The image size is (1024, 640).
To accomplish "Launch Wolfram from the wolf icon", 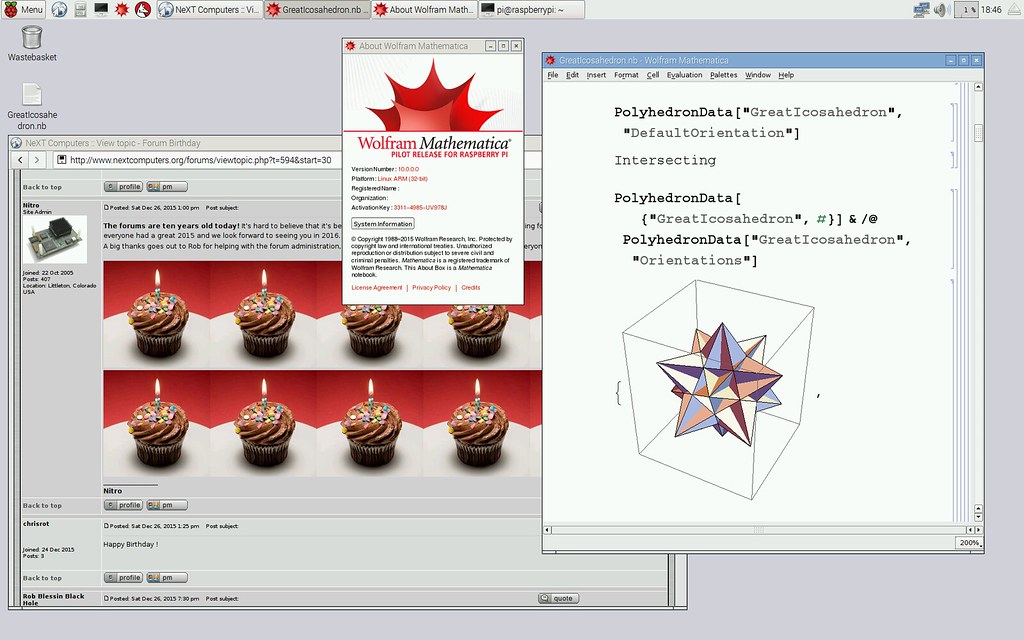I will click(143, 9).
